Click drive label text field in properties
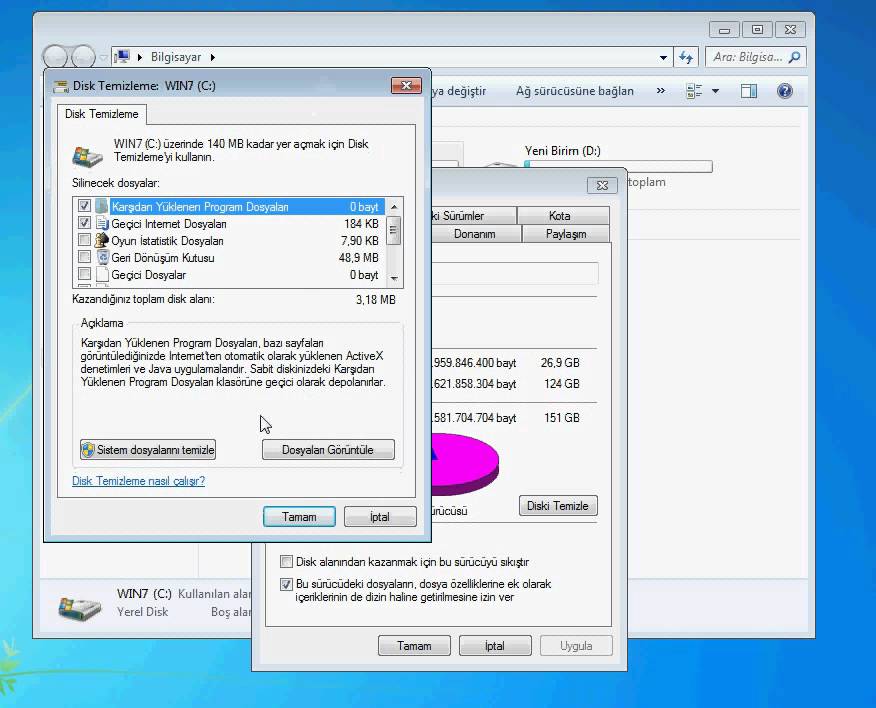 click(x=515, y=274)
